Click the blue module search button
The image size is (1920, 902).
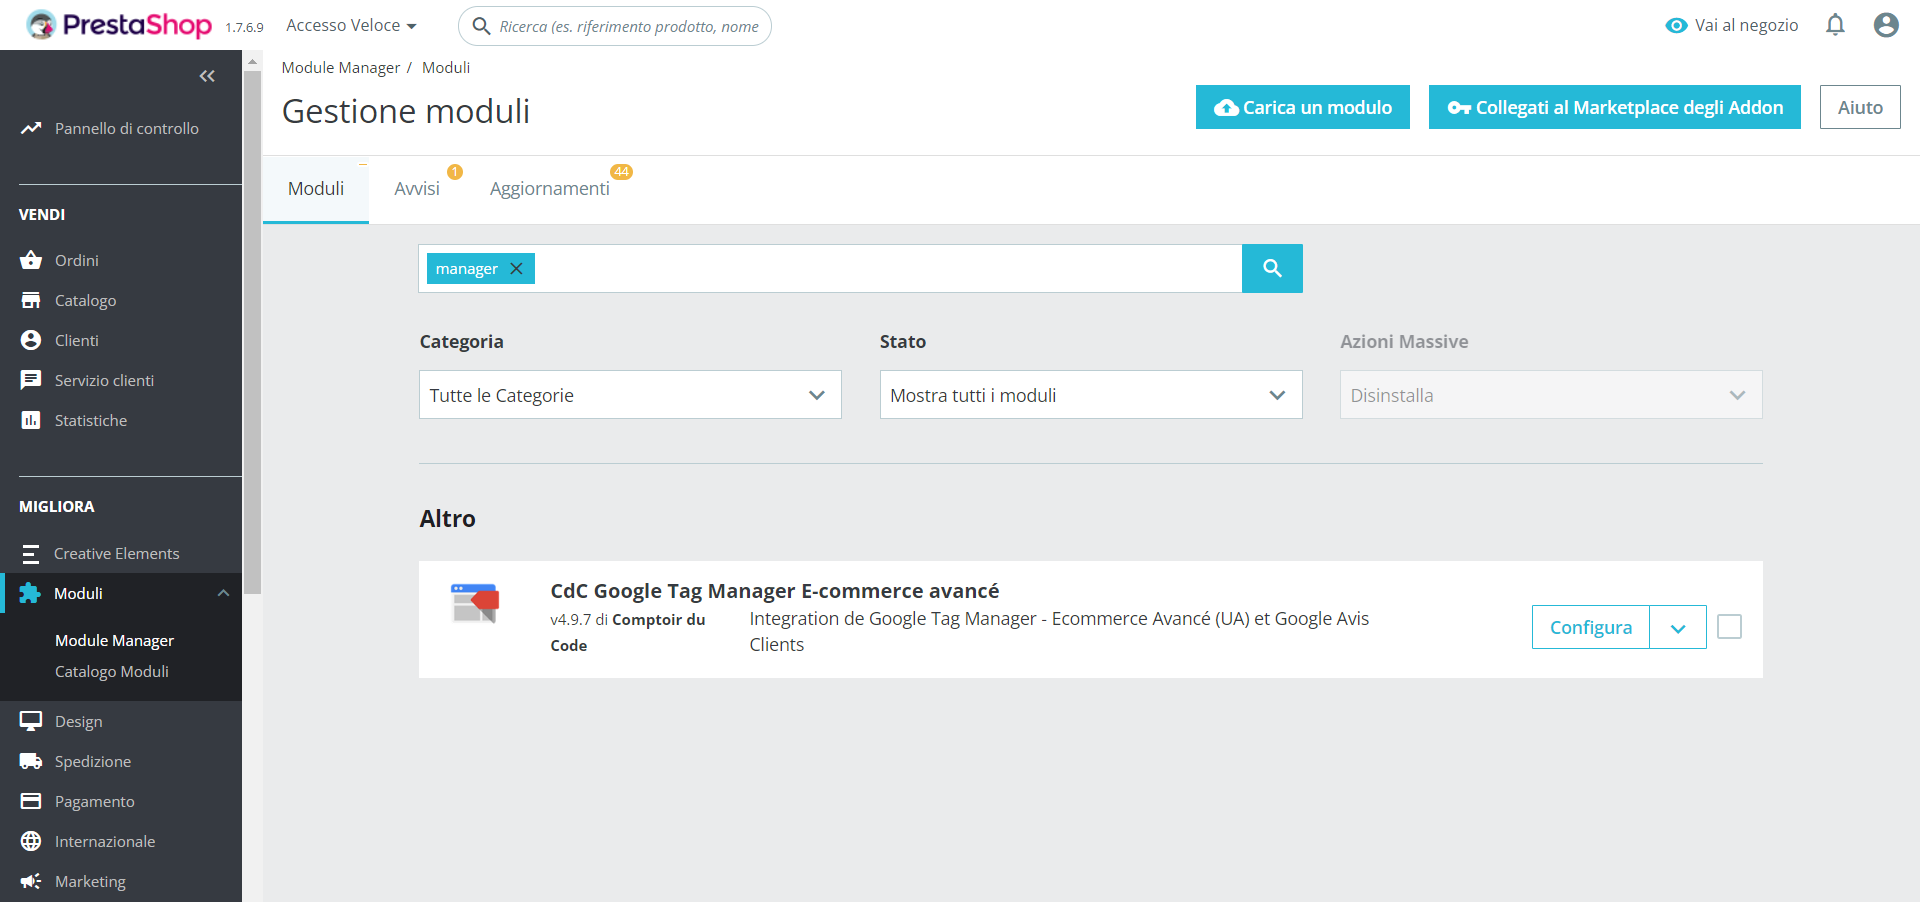pos(1272,268)
